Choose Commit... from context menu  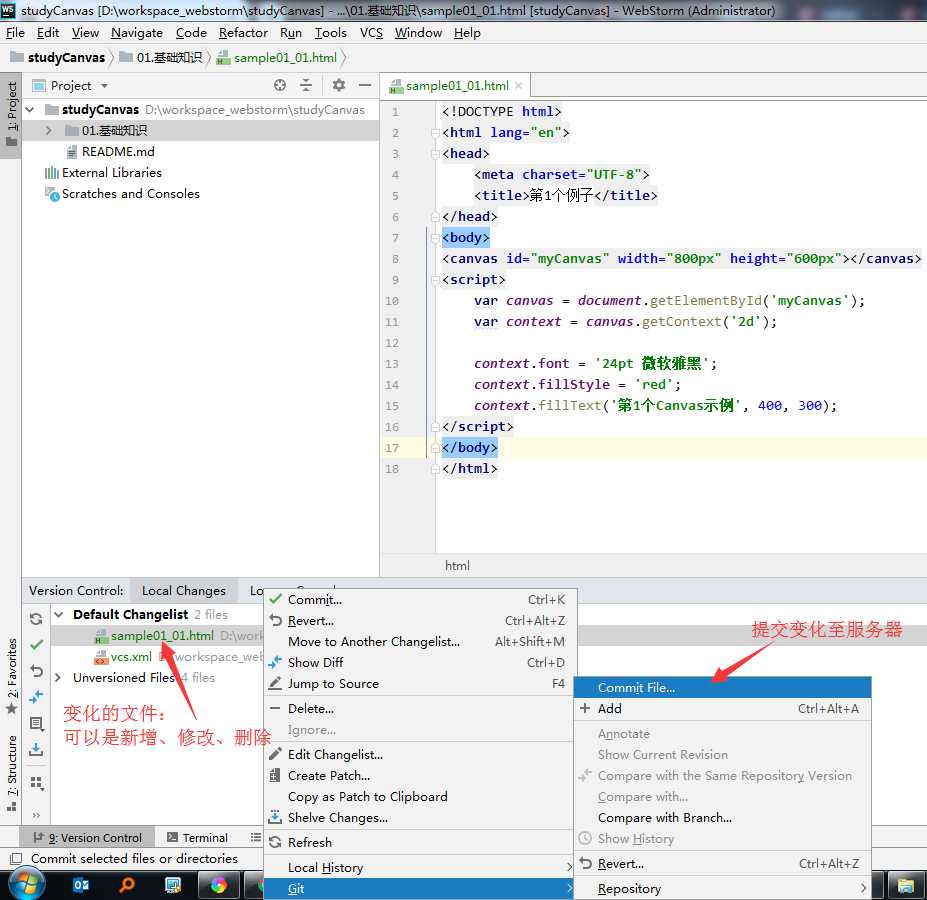[419, 600]
